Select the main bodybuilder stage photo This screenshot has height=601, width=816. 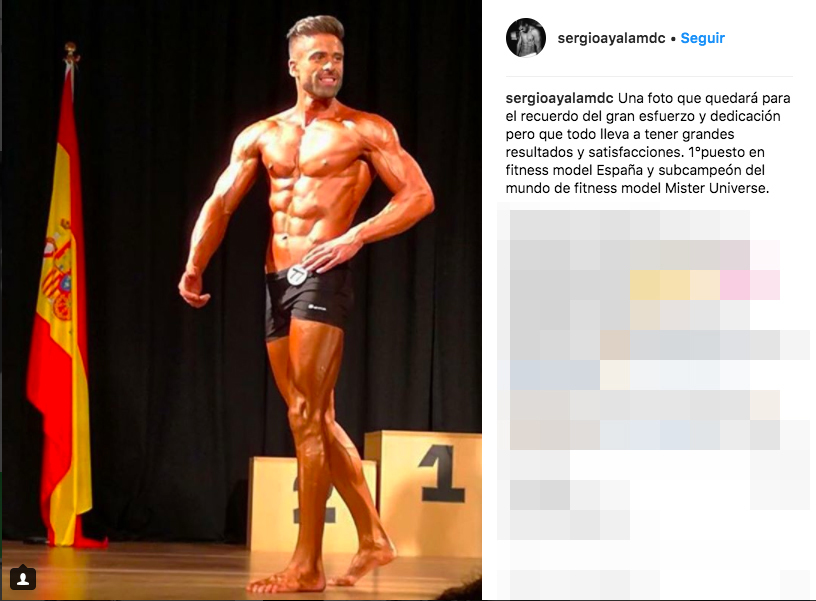(241, 300)
